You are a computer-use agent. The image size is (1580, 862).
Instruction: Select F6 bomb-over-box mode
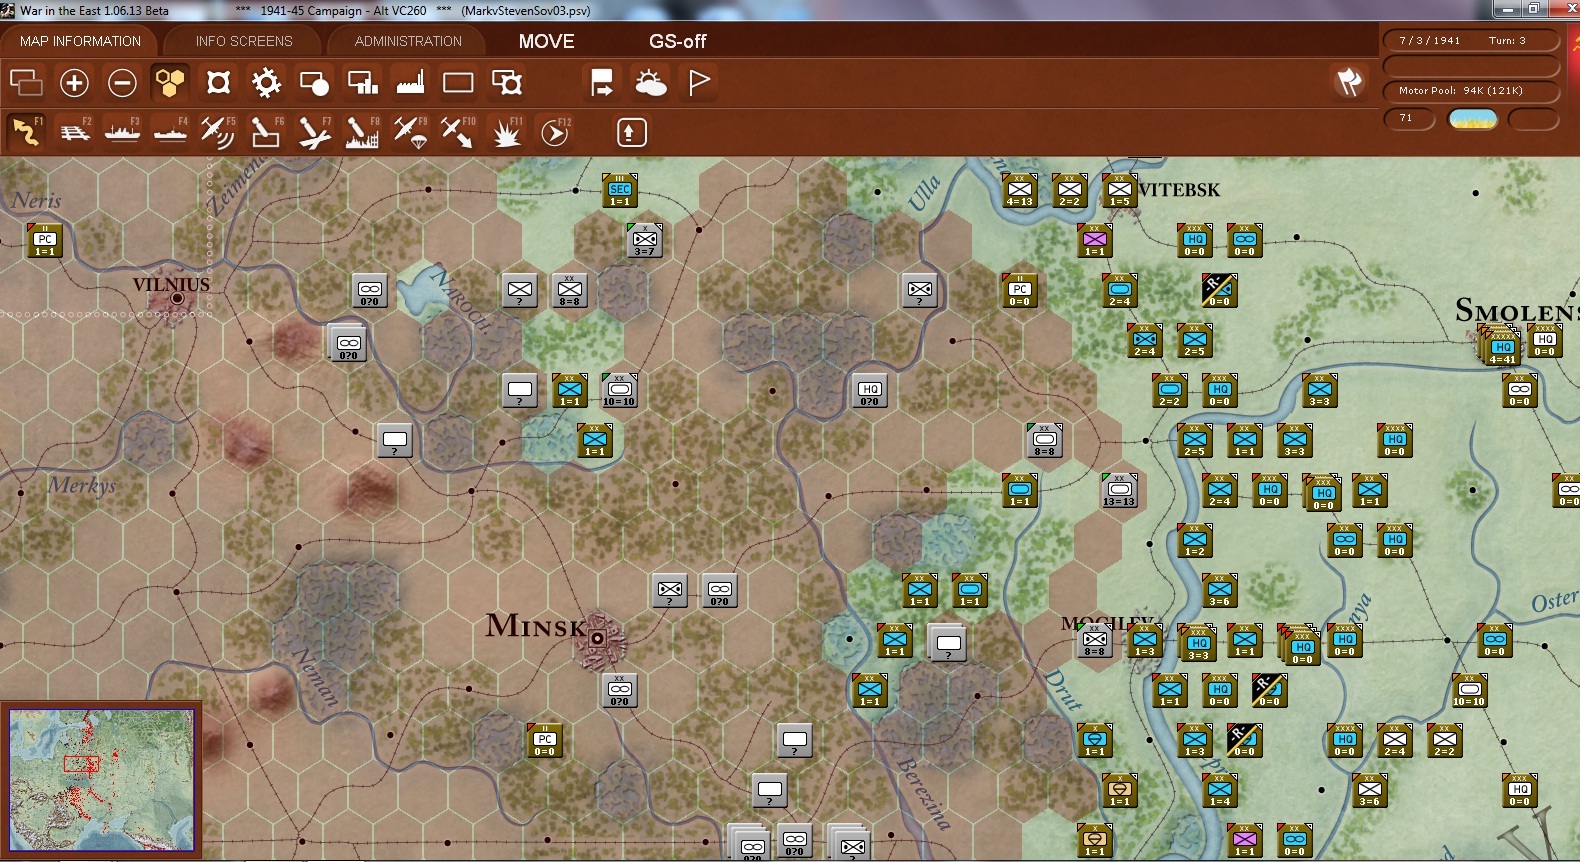266,131
